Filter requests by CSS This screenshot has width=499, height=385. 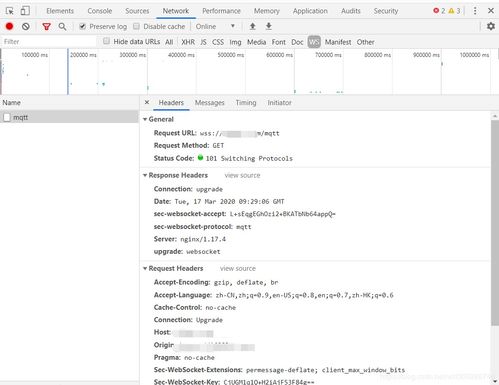218,42
